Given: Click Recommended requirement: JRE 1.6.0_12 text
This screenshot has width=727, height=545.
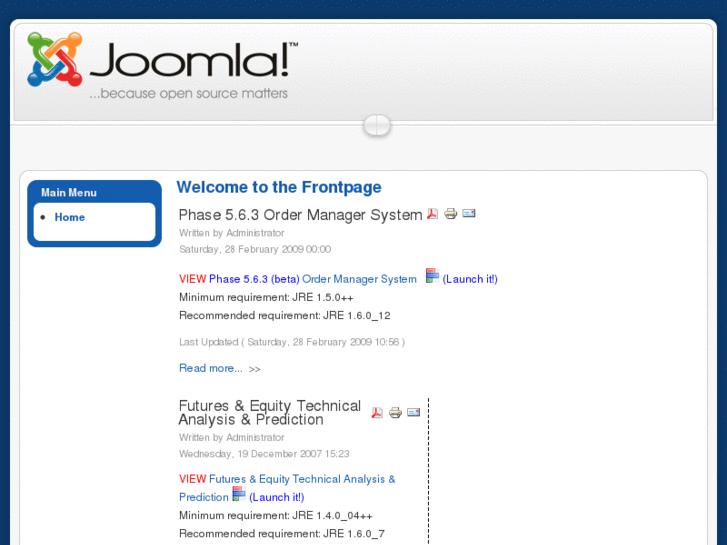Looking at the screenshot, I should [285, 316].
